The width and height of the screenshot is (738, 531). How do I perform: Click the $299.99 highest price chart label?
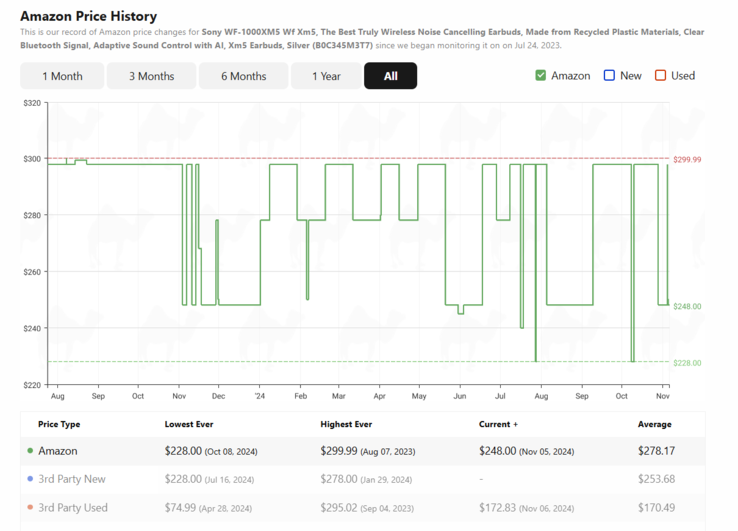click(687, 160)
